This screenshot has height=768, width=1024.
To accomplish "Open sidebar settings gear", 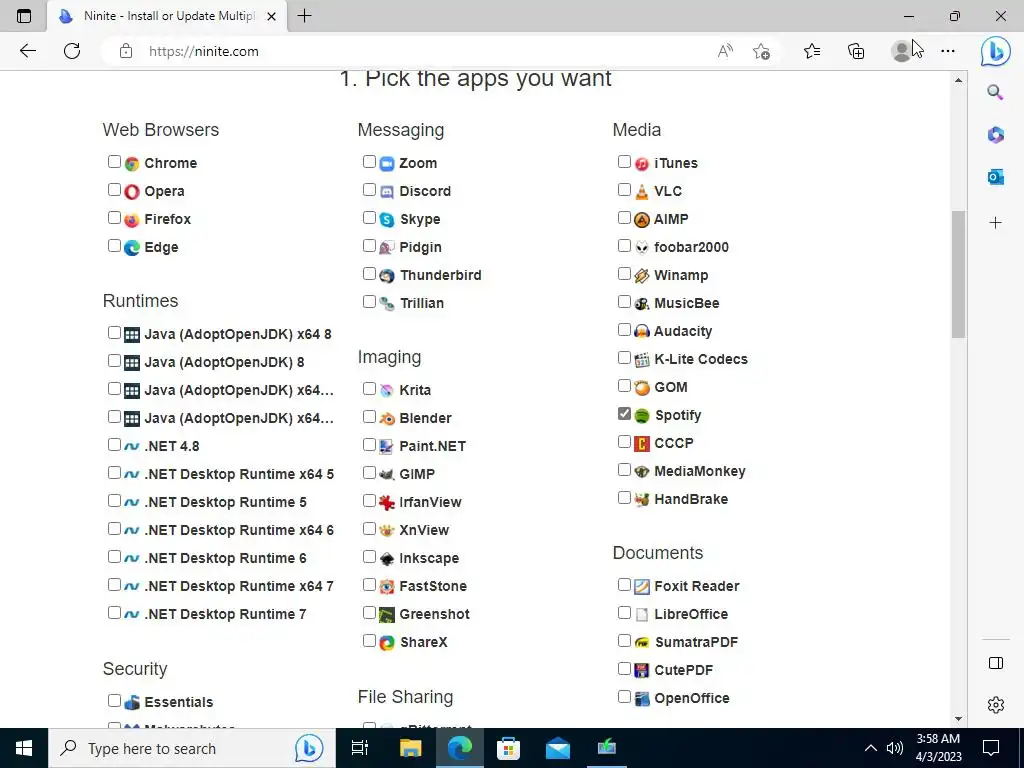I will click(995, 705).
